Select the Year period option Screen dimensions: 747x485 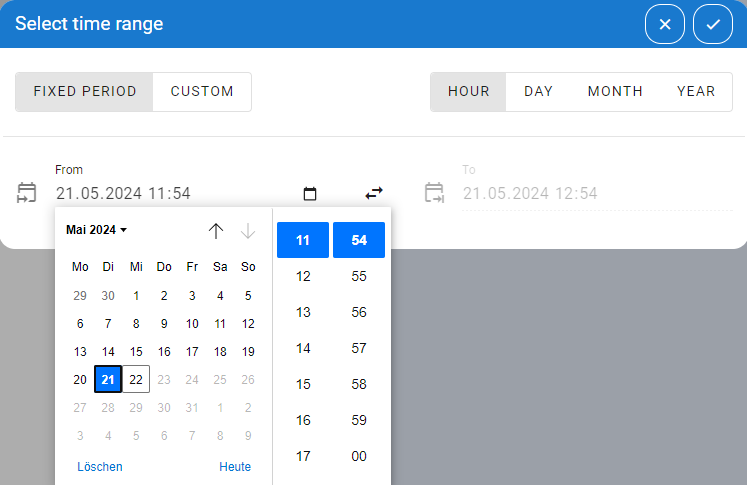696,91
